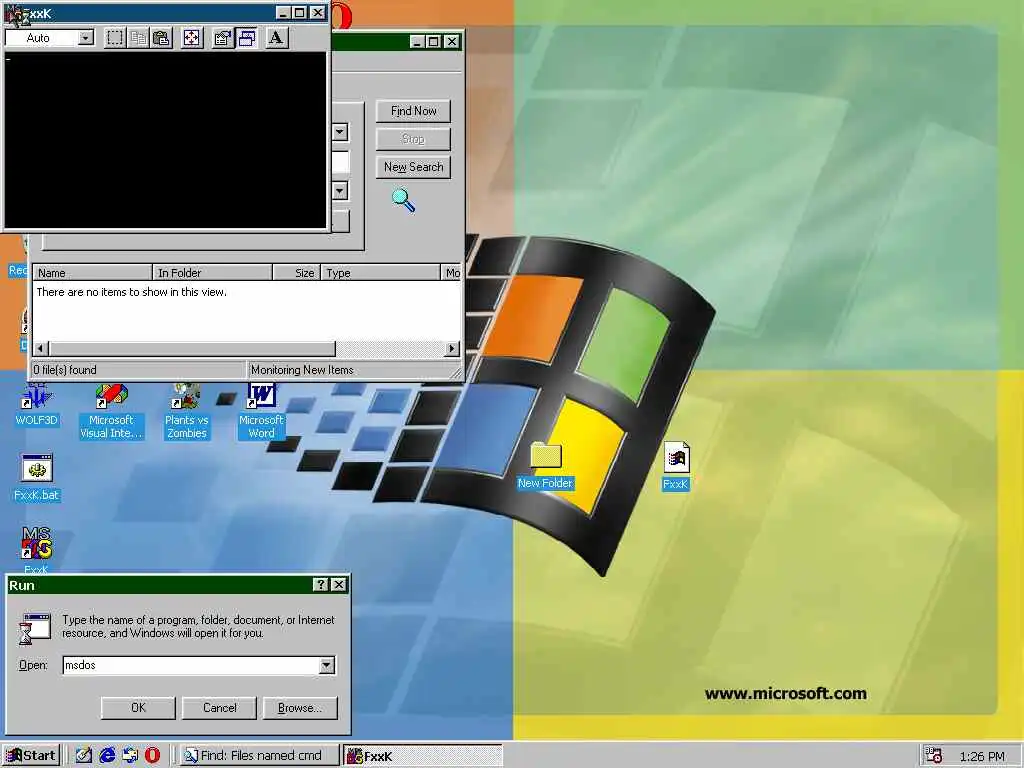Switch FxxK window to full screen

[x=191, y=38]
